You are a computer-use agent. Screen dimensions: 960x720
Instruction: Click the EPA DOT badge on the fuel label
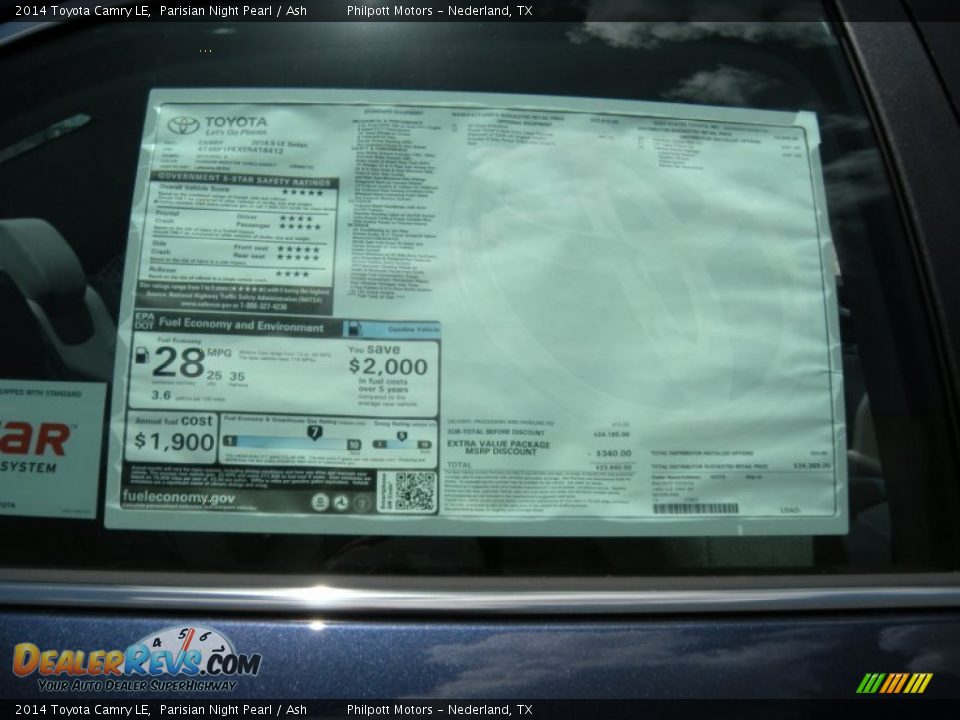tap(145, 322)
